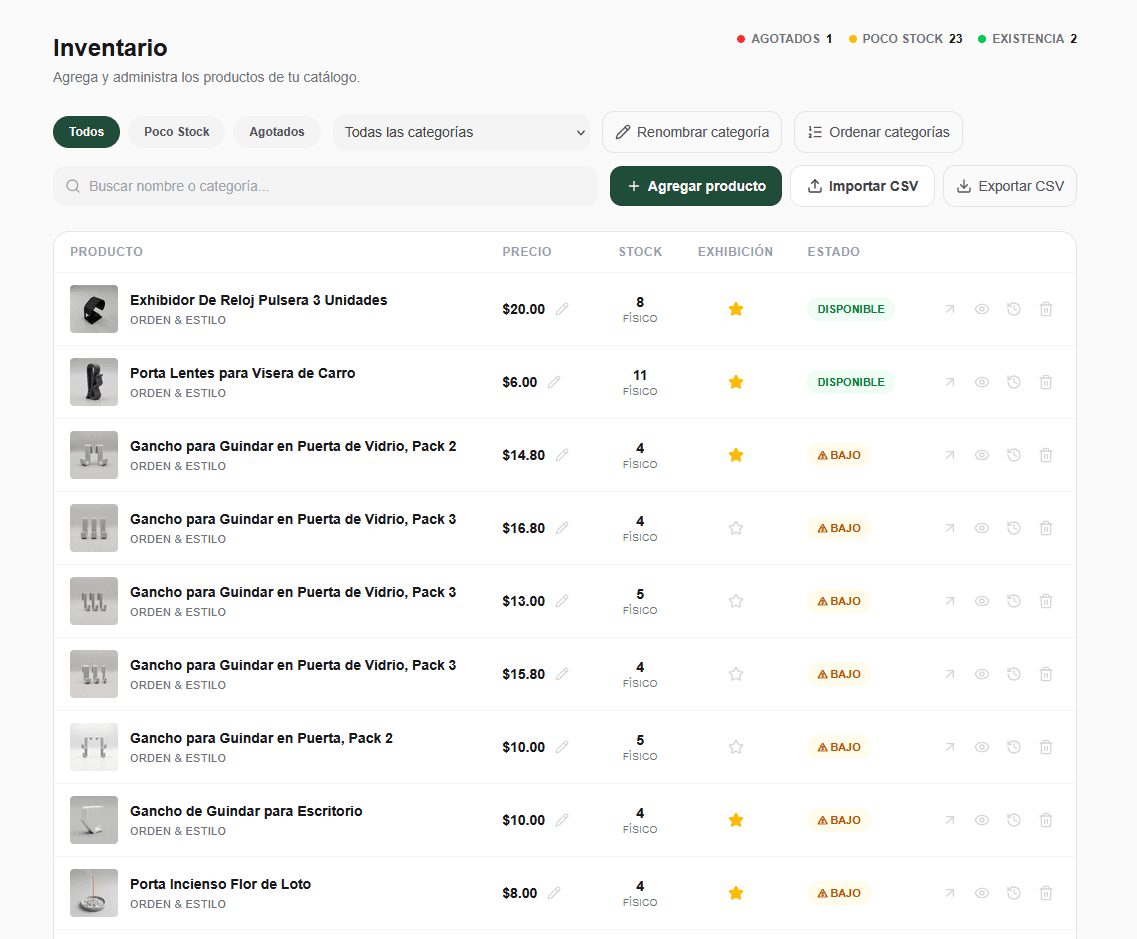Viewport: 1137px width, 939px height.
Task: Click the STOCK column header
Action: tap(640, 252)
